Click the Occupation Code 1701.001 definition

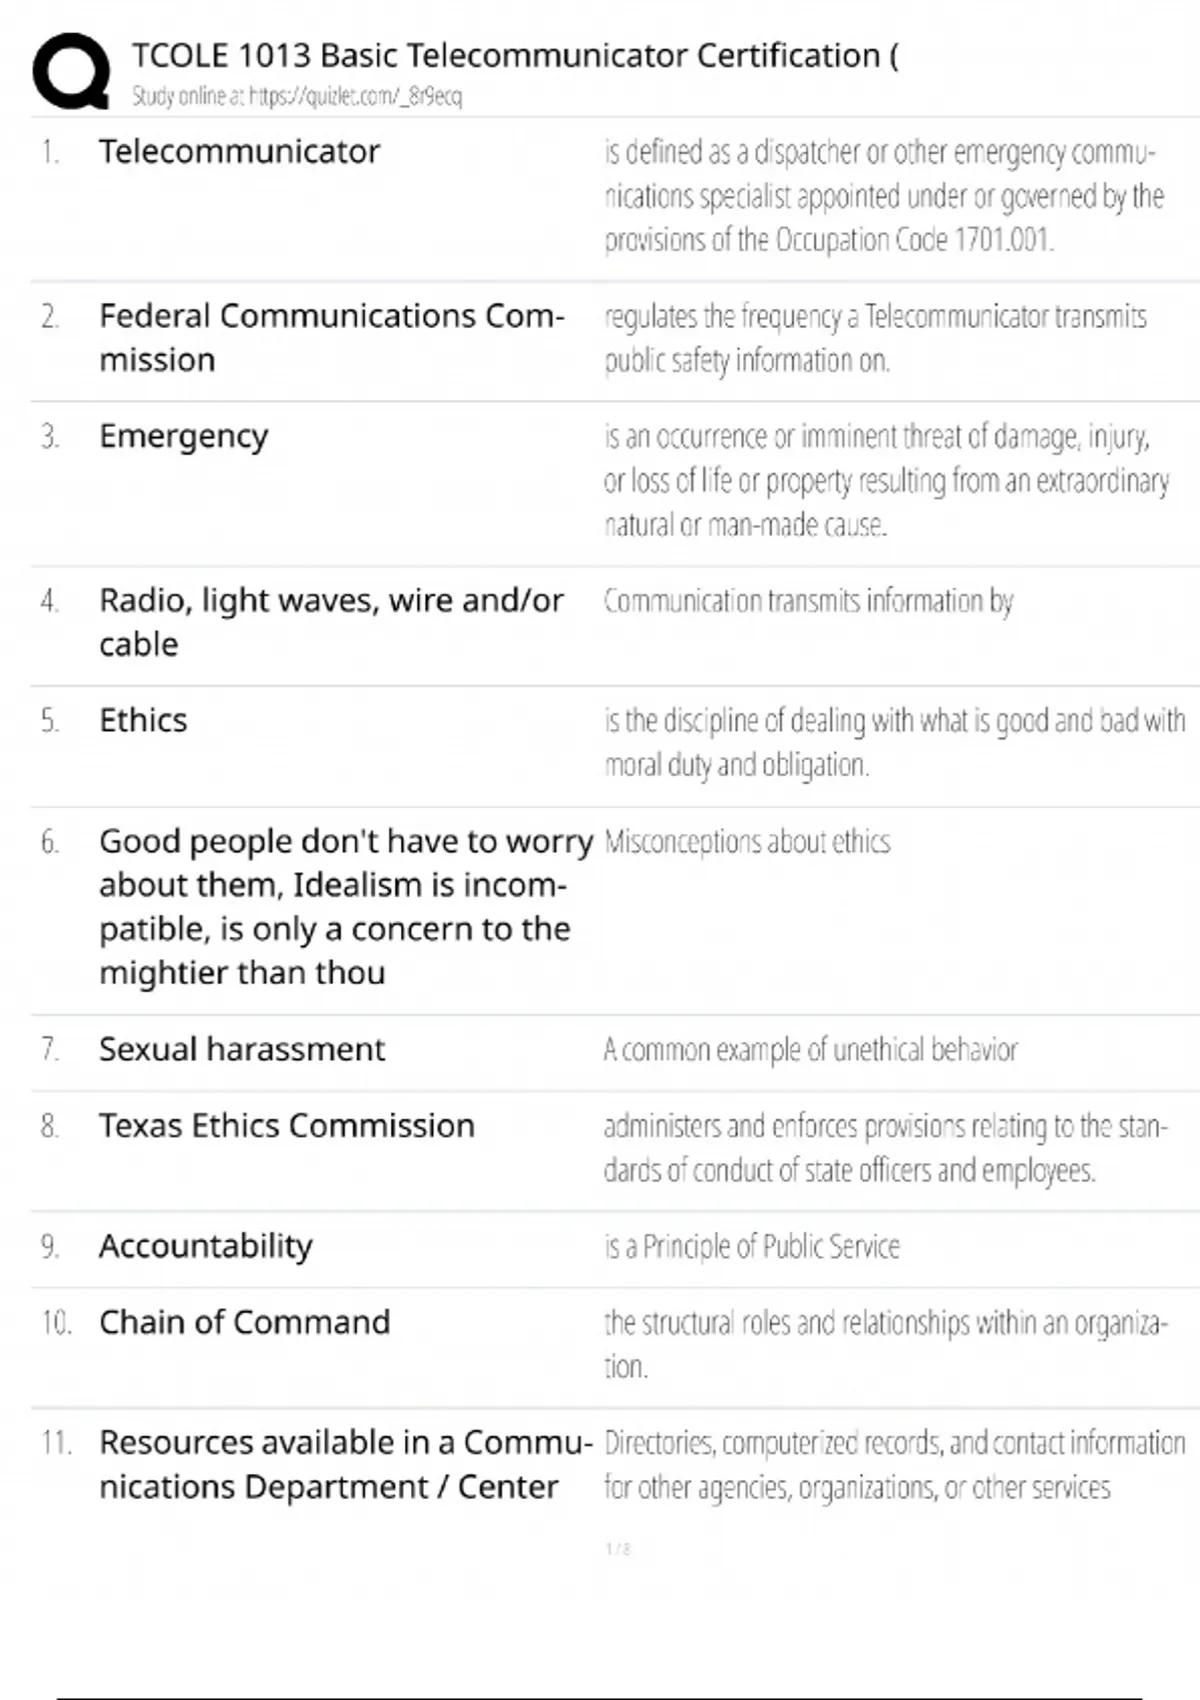(883, 196)
